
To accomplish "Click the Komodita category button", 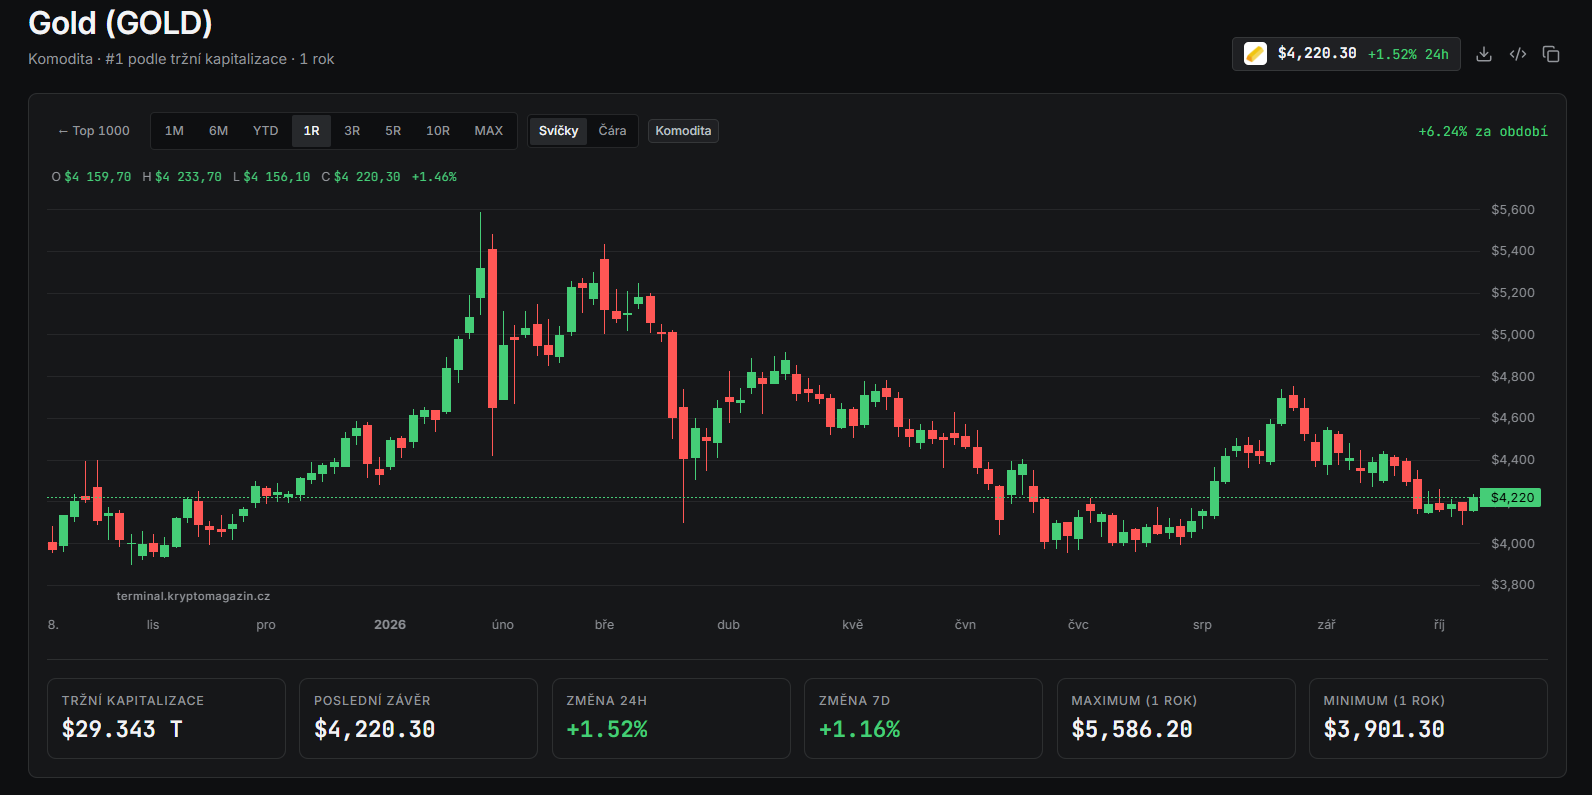I will [684, 131].
